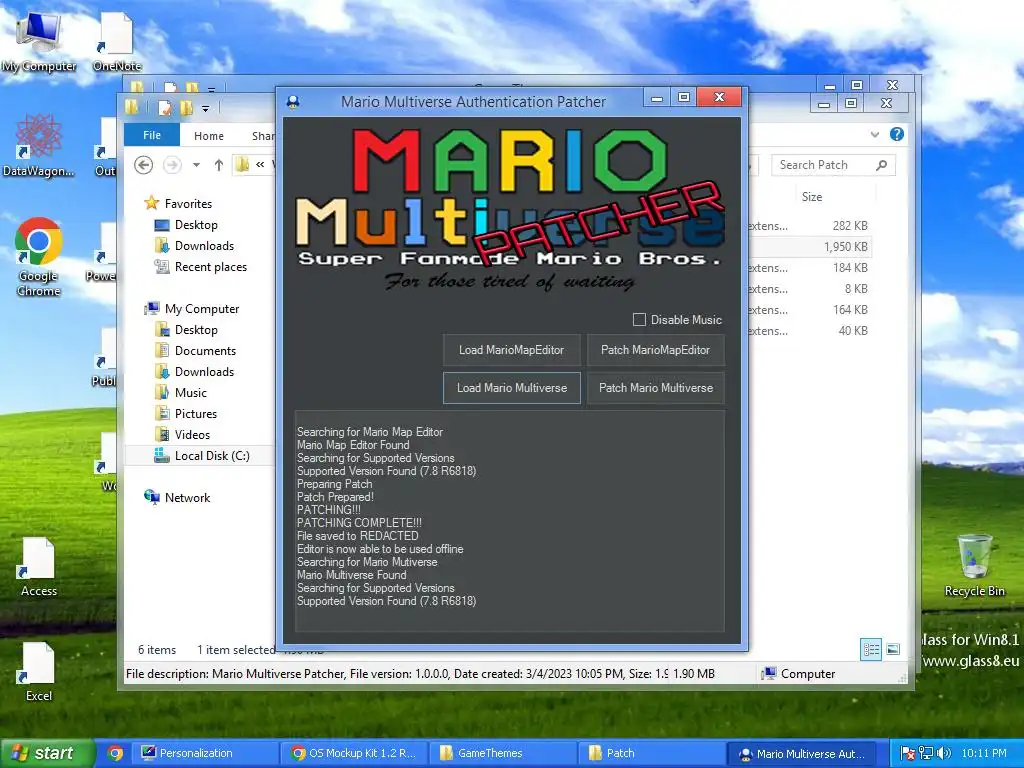Screen dimensions: 1024x768
Task: Enable the Disable Music checkbox
Action: point(639,319)
